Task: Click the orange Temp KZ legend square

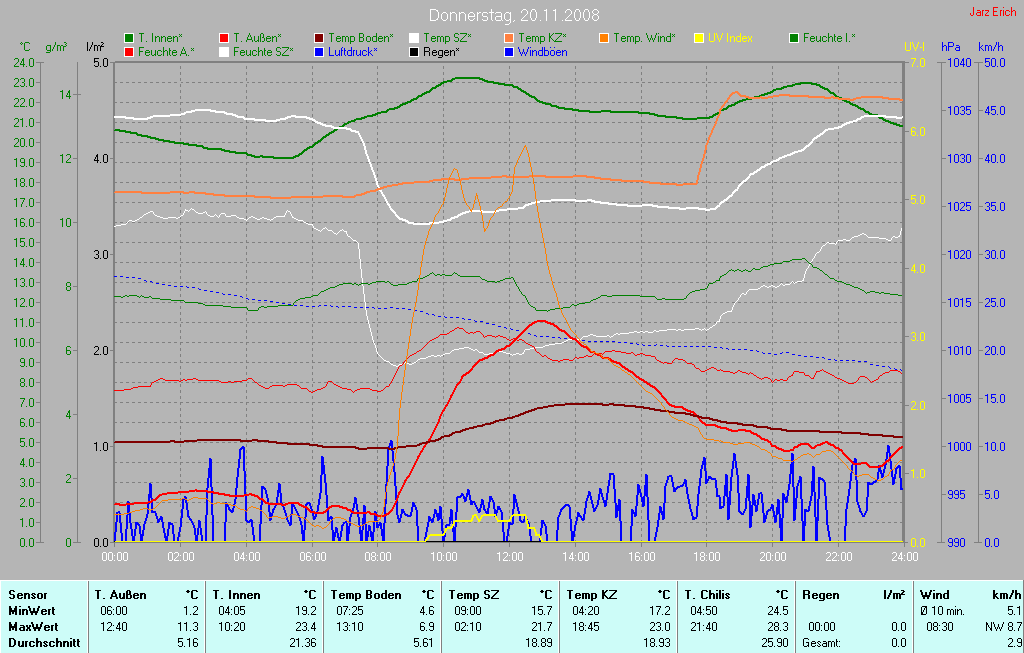Action: pyautogui.click(x=509, y=38)
